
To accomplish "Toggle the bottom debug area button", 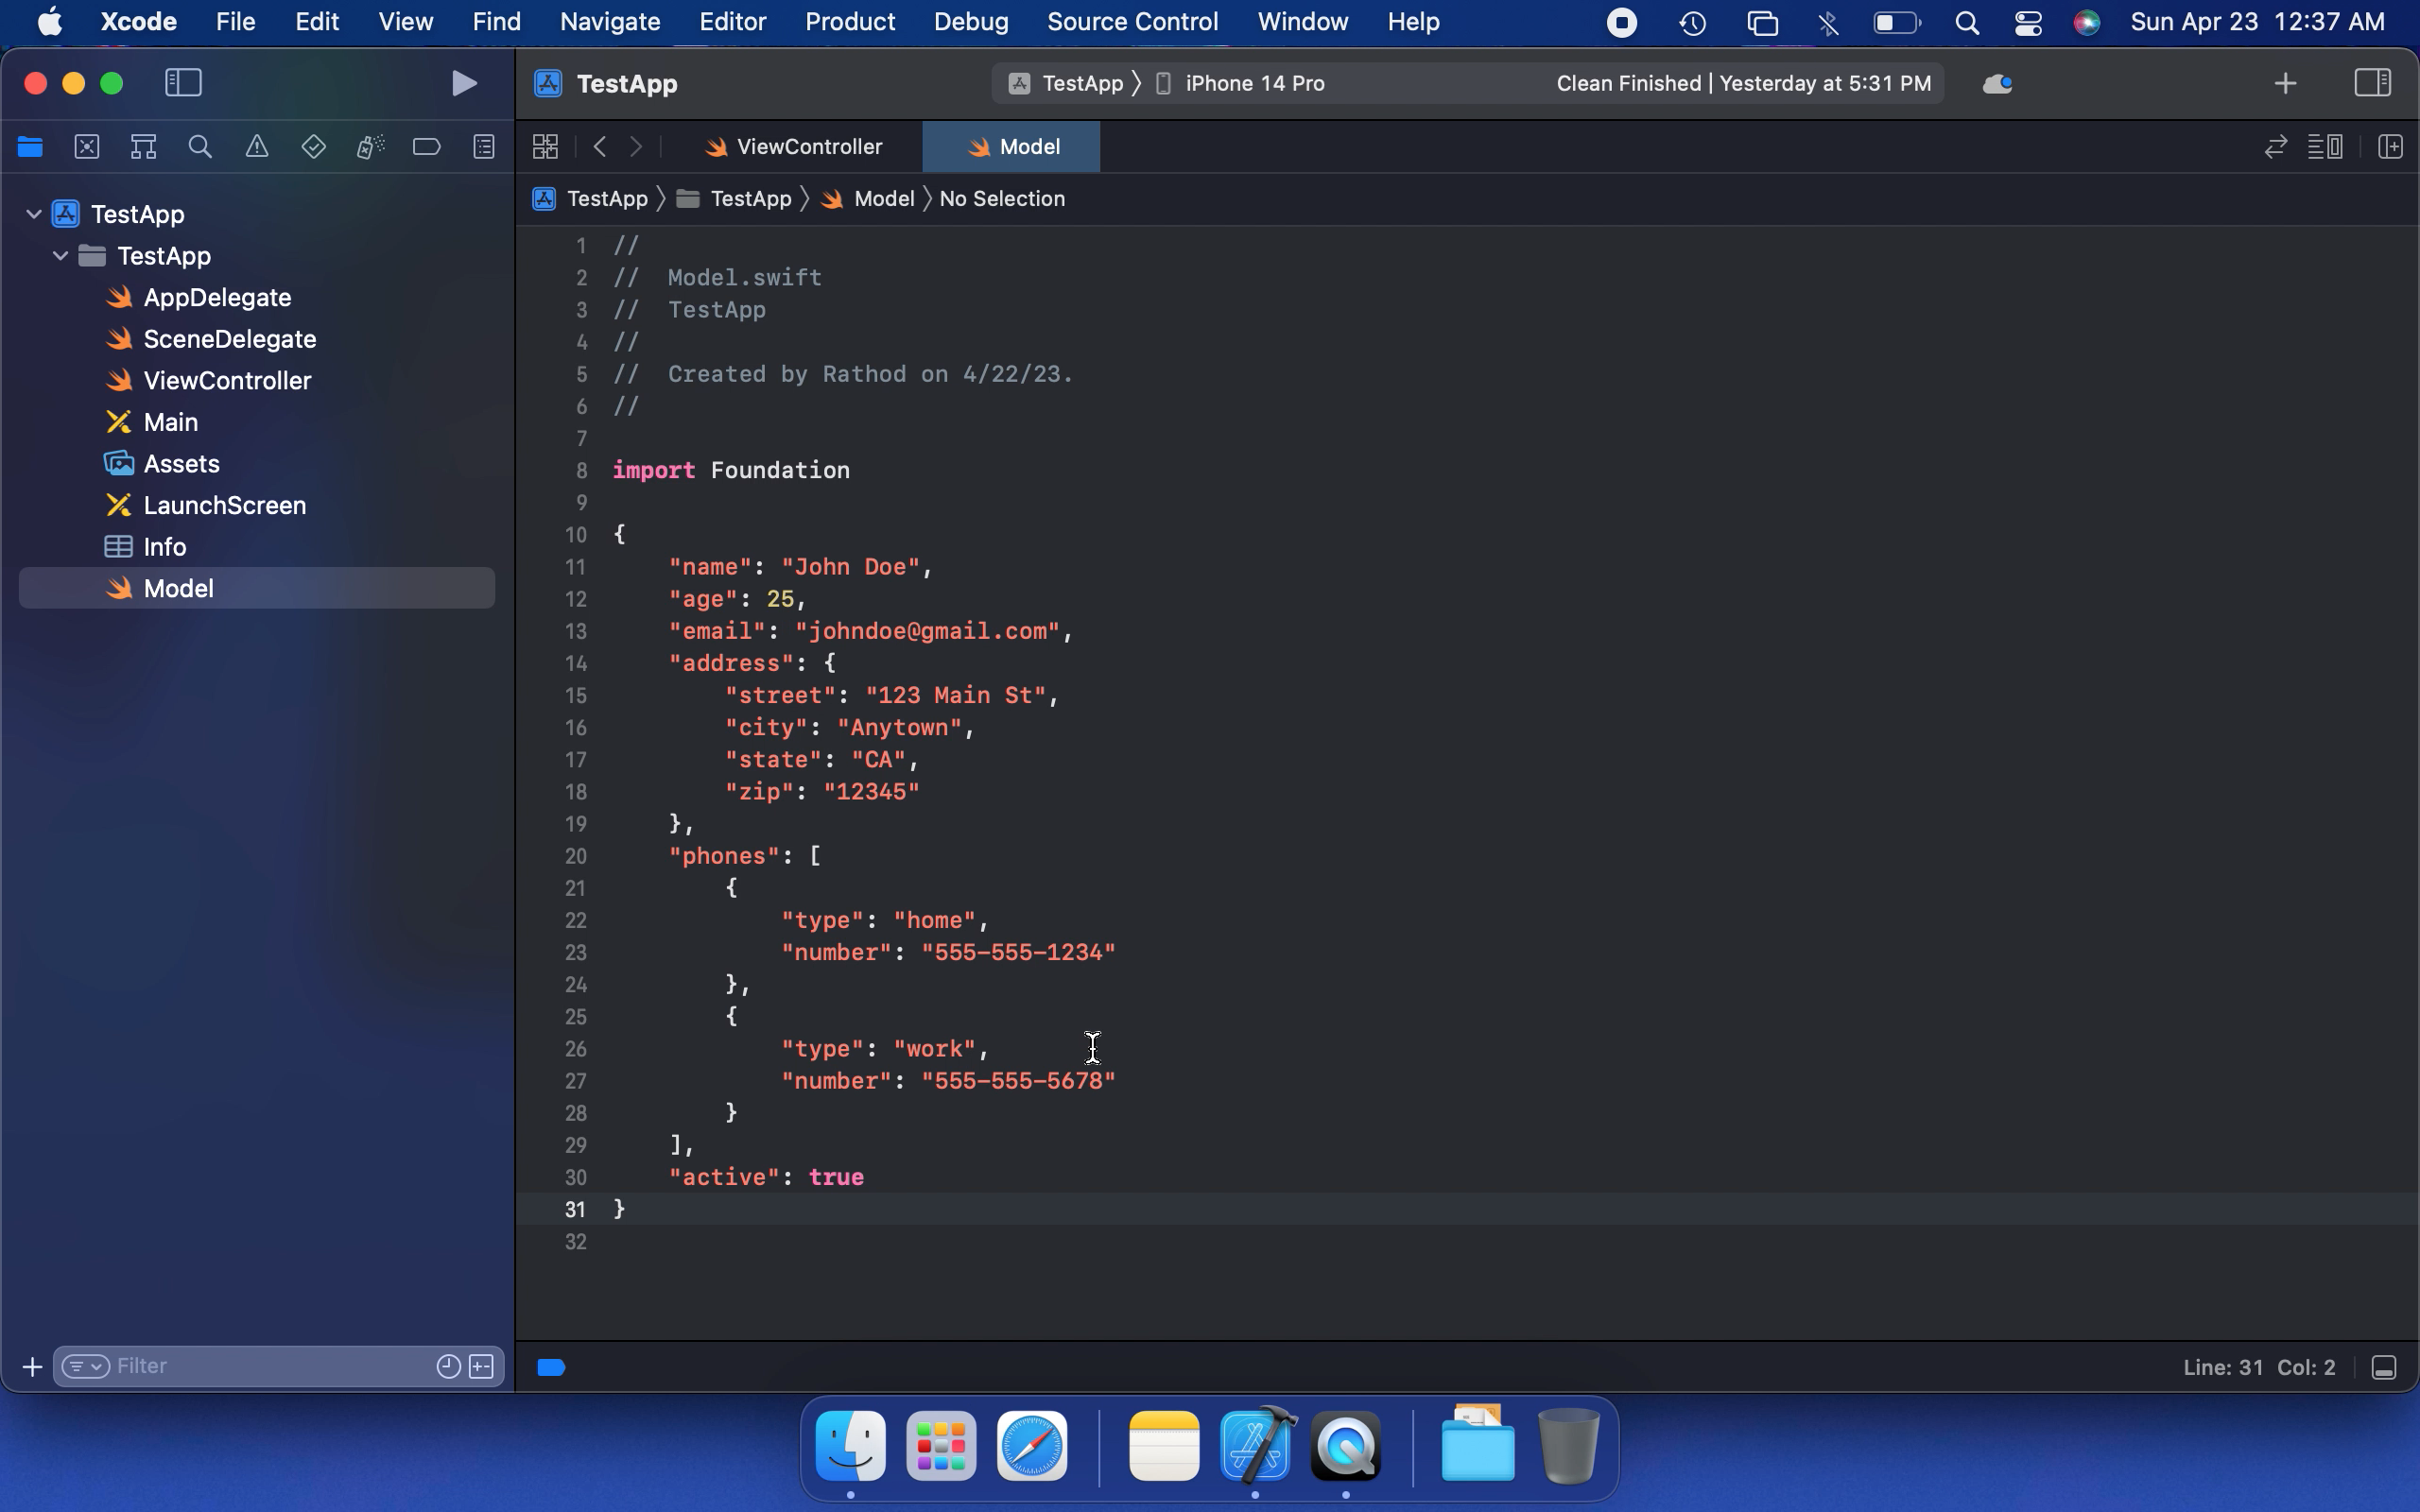I will (x=2384, y=1367).
